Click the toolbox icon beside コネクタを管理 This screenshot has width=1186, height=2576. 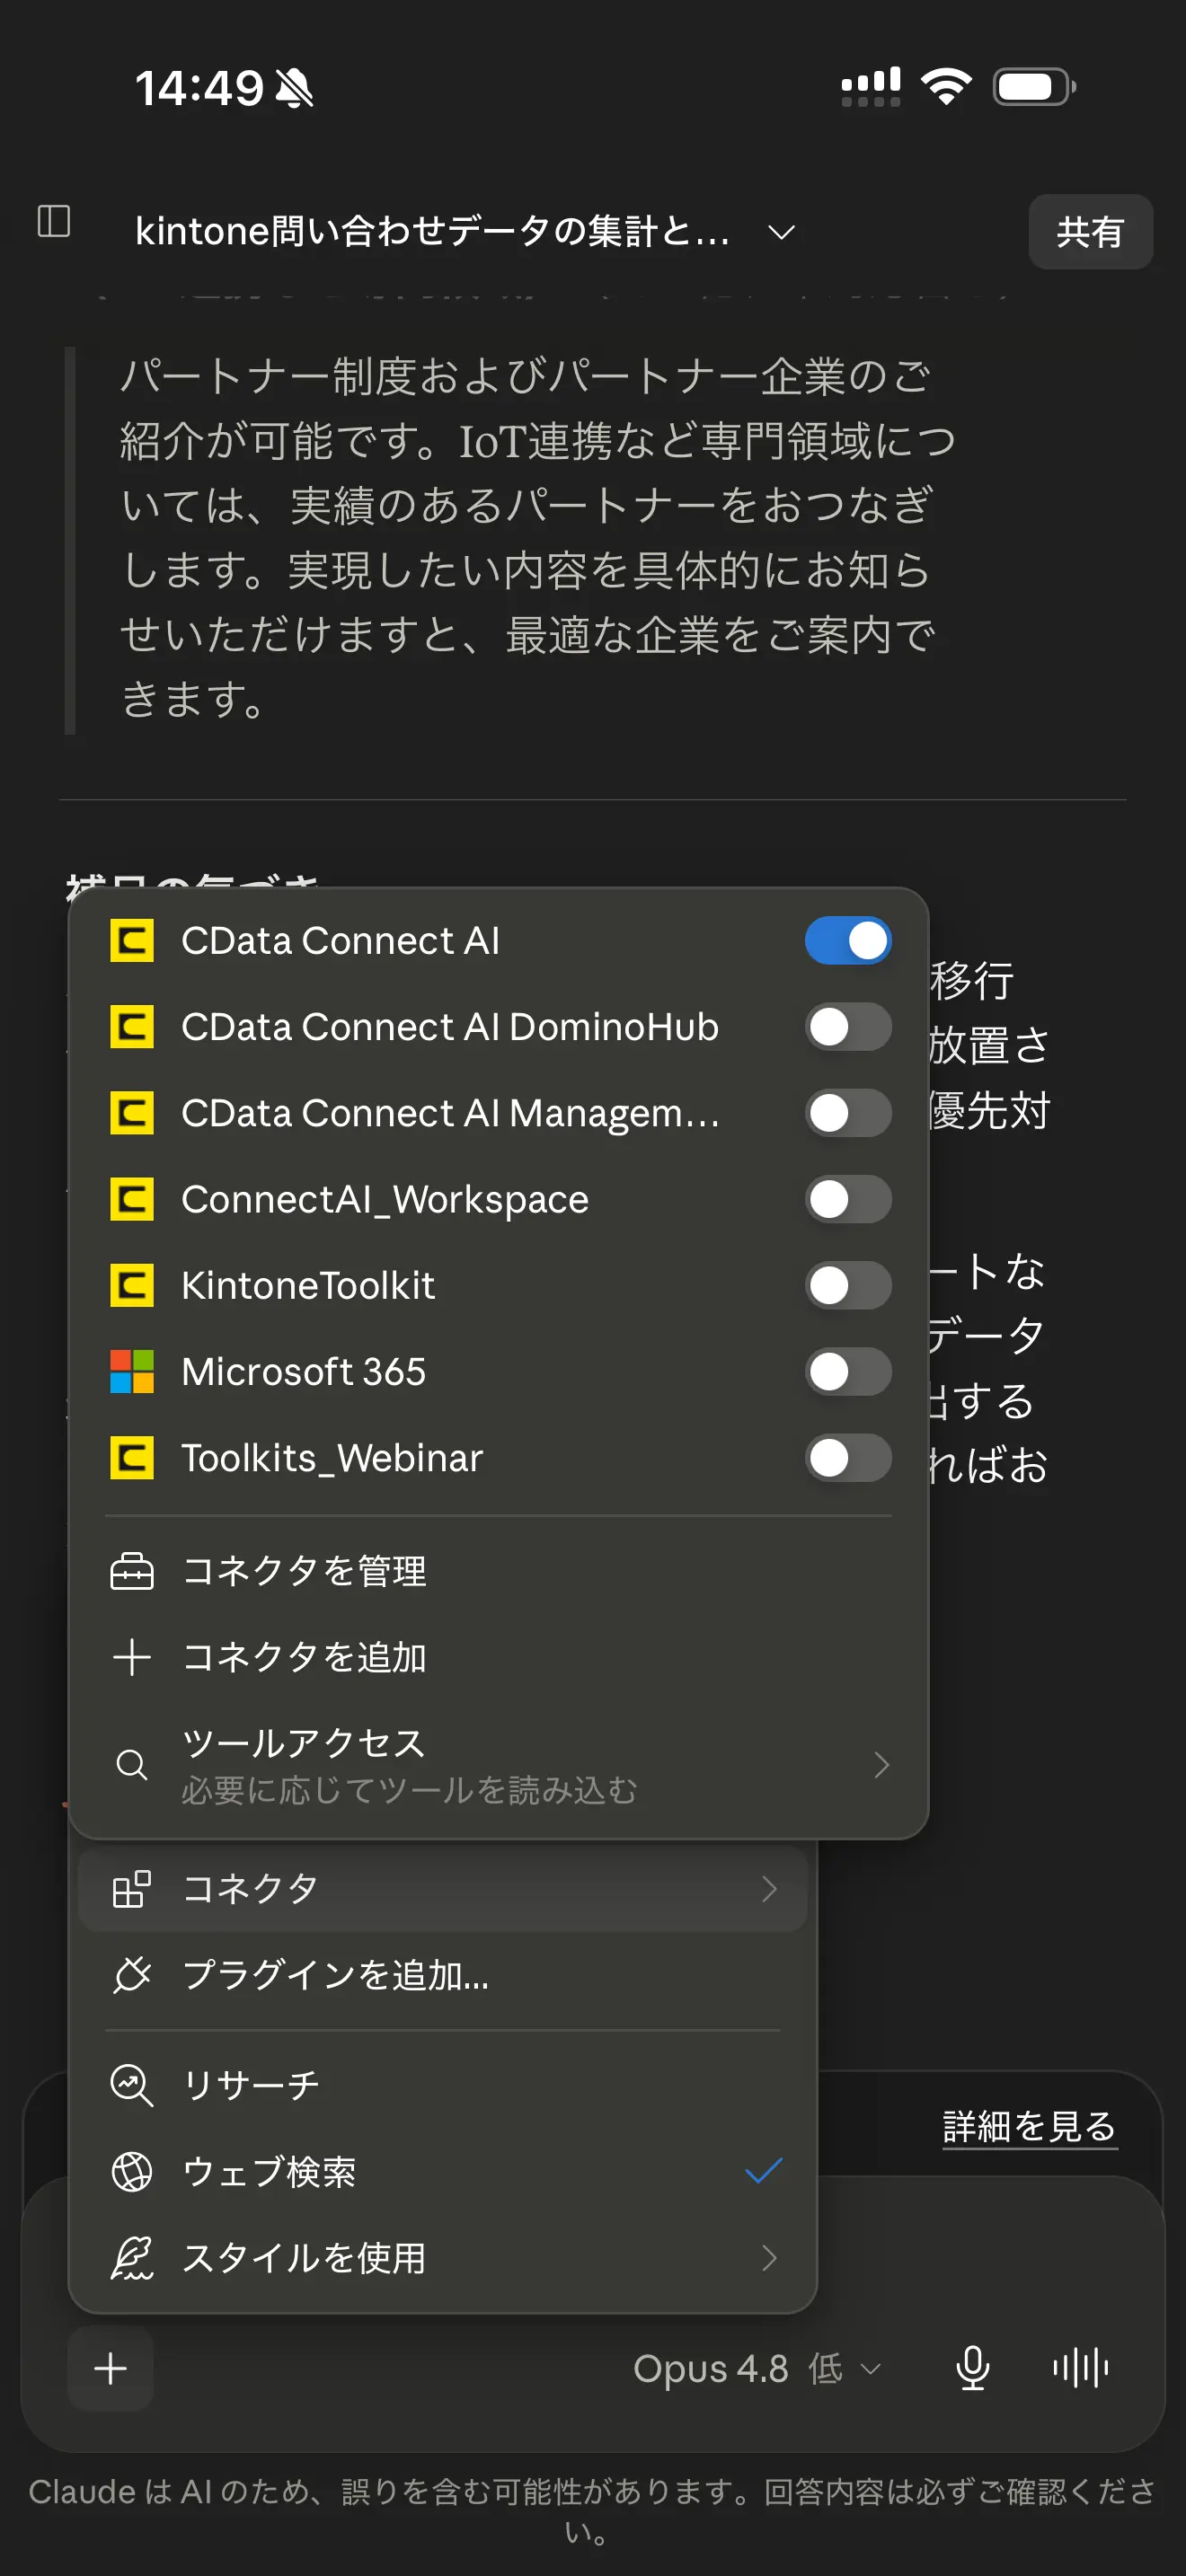(132, 1571)
